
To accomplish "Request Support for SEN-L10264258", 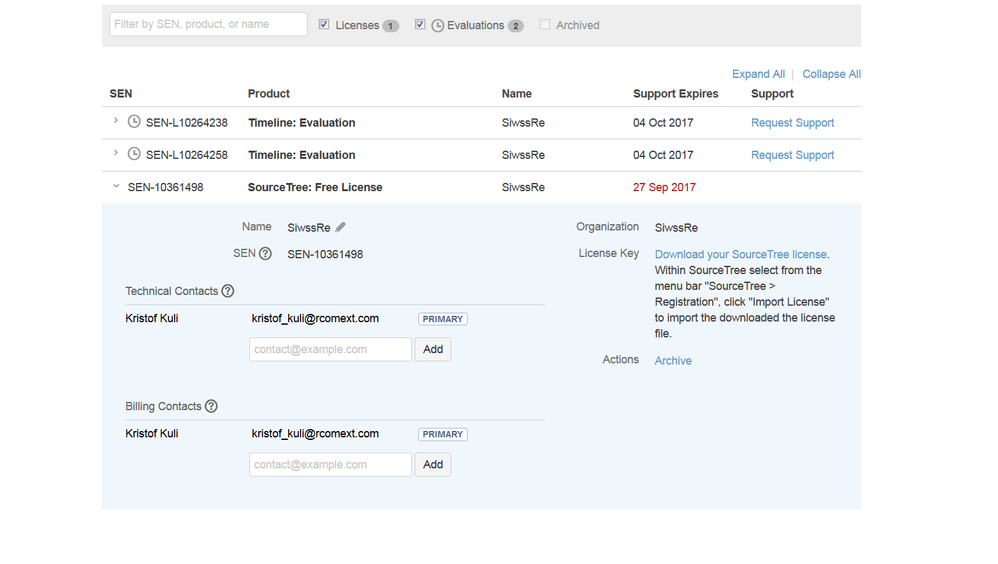I will pos(792,155).
